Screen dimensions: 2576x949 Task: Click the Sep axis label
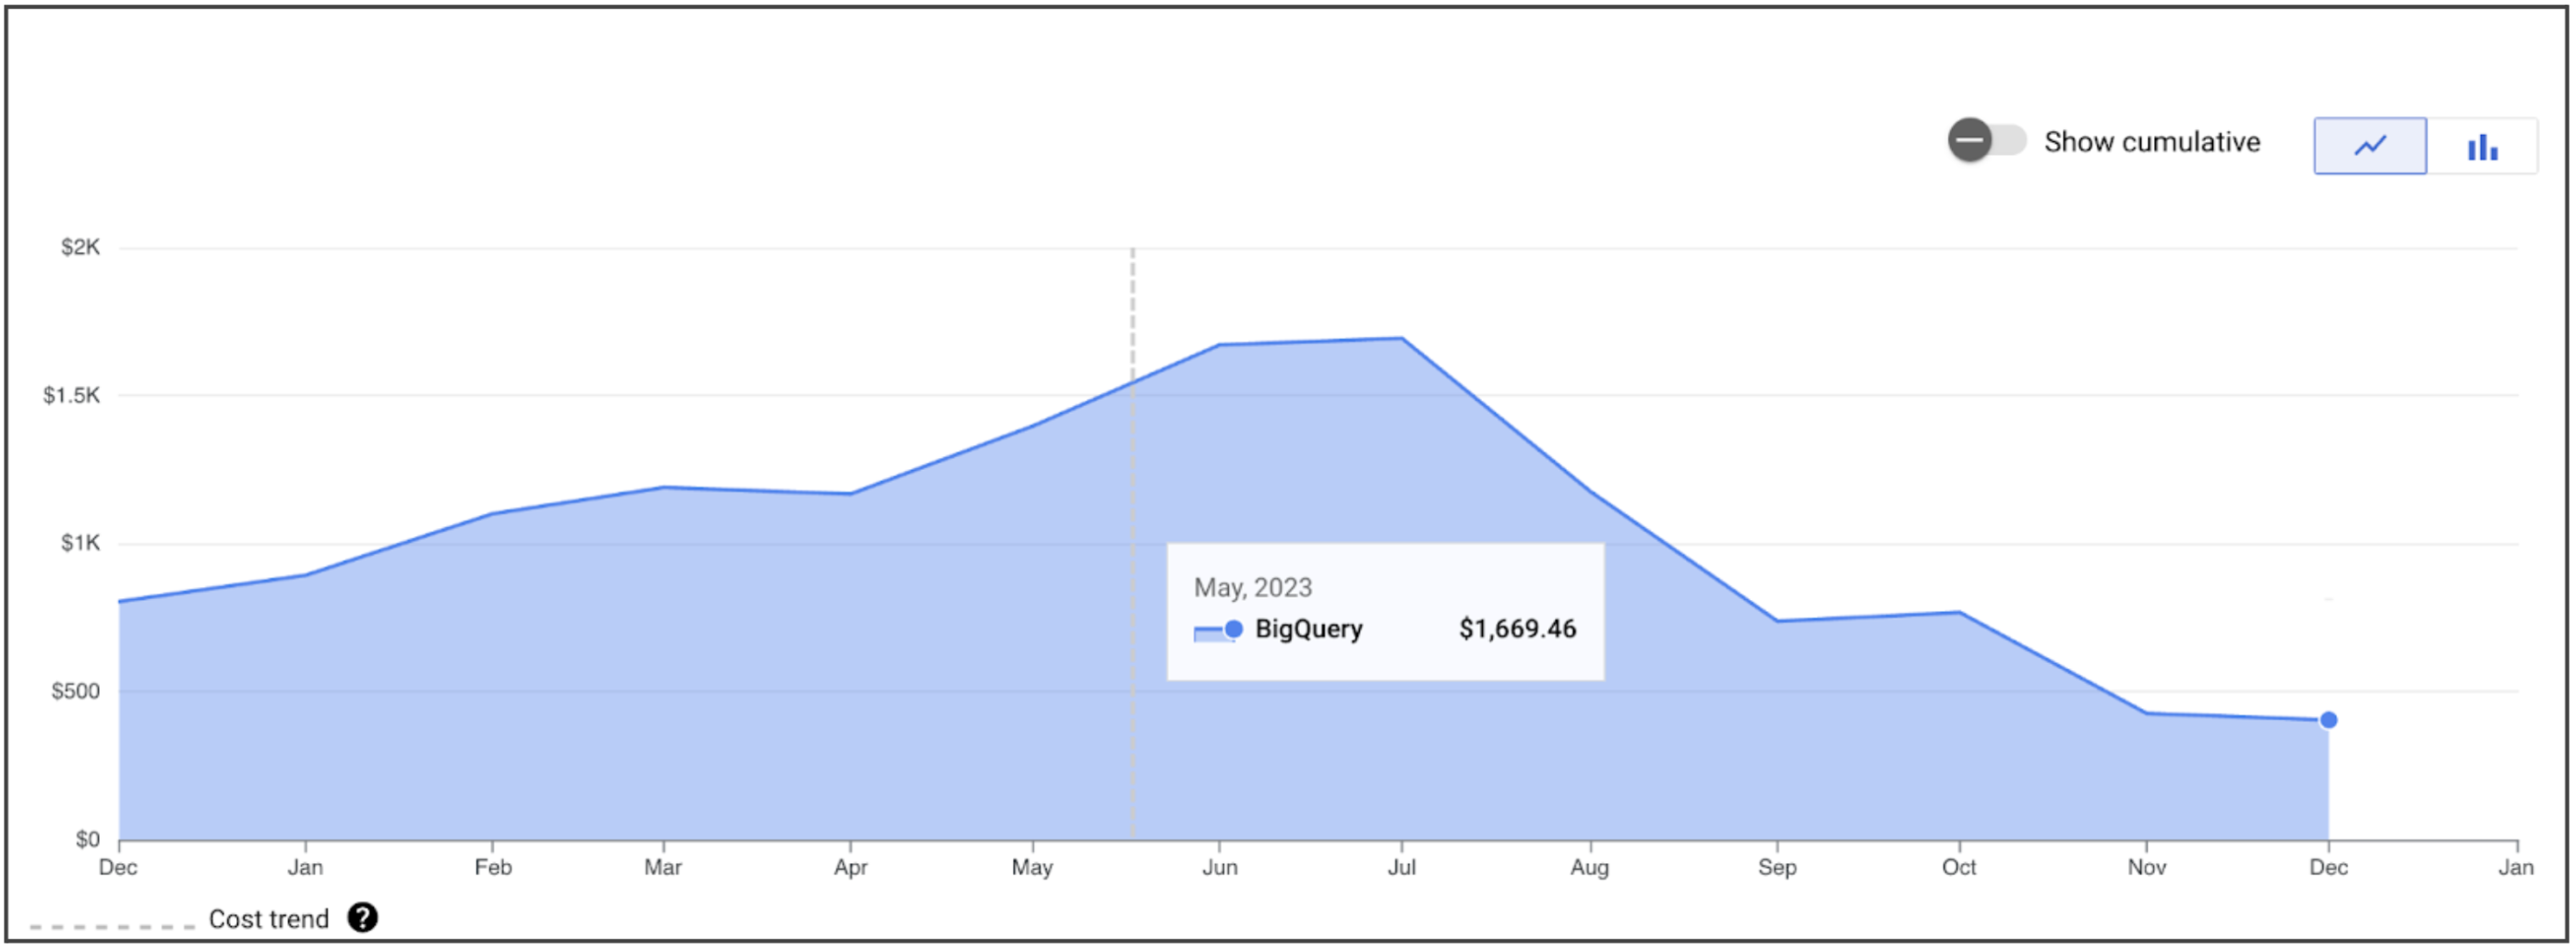tap(1777, 868)
